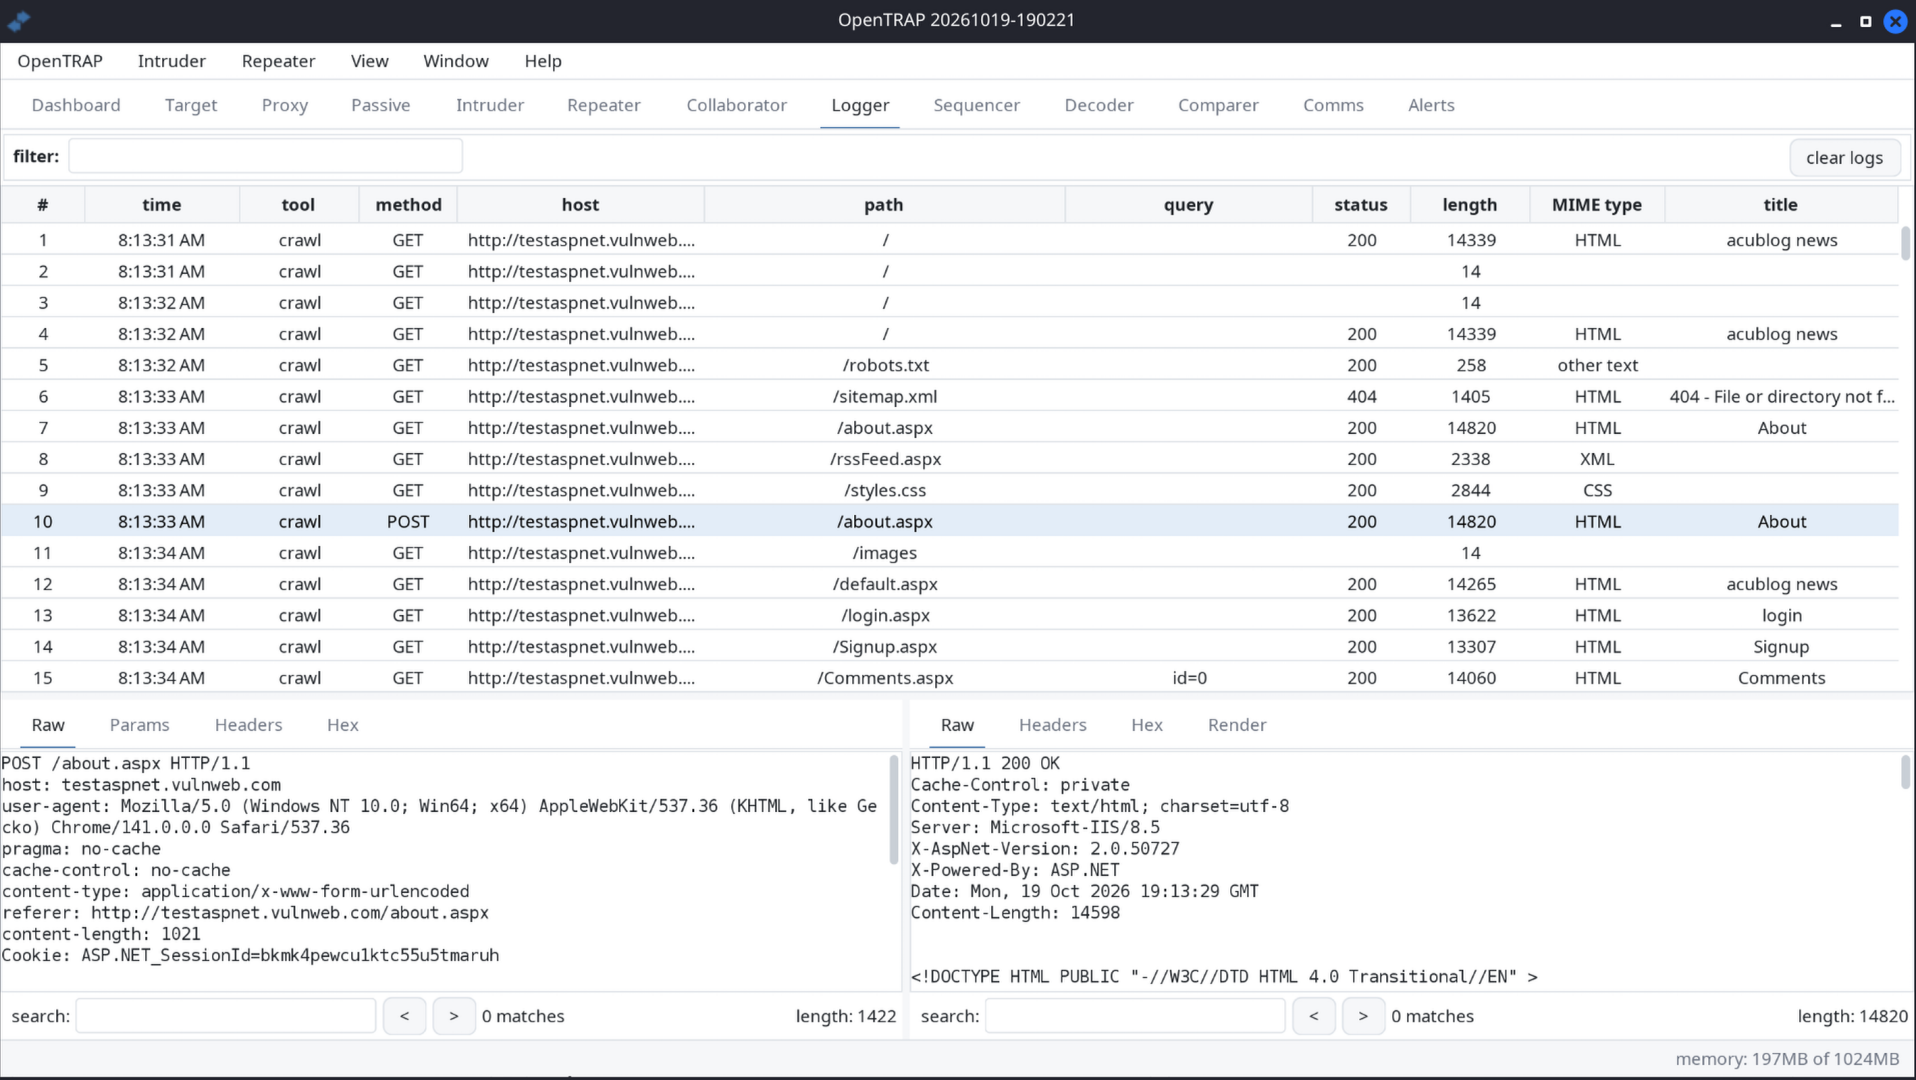Click the OpenTRAP logo icon in title bar
The width and height of the screenshot is (1916, 1080).
point(19,20)
